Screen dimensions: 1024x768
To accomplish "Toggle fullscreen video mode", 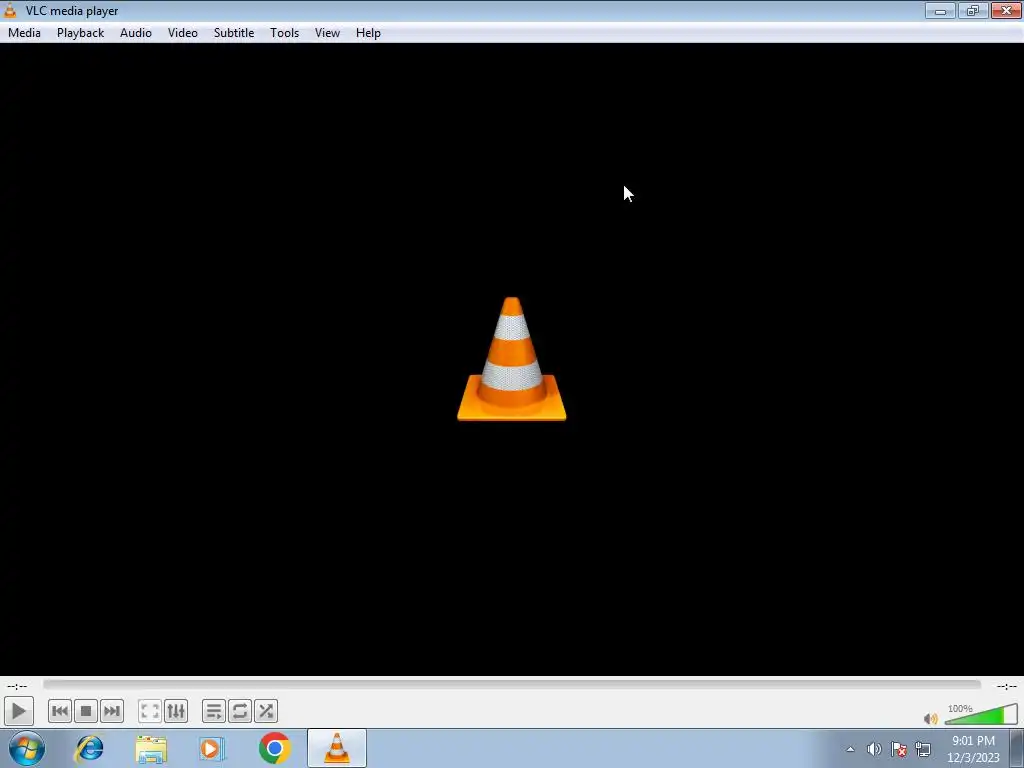I will [150, 711].
